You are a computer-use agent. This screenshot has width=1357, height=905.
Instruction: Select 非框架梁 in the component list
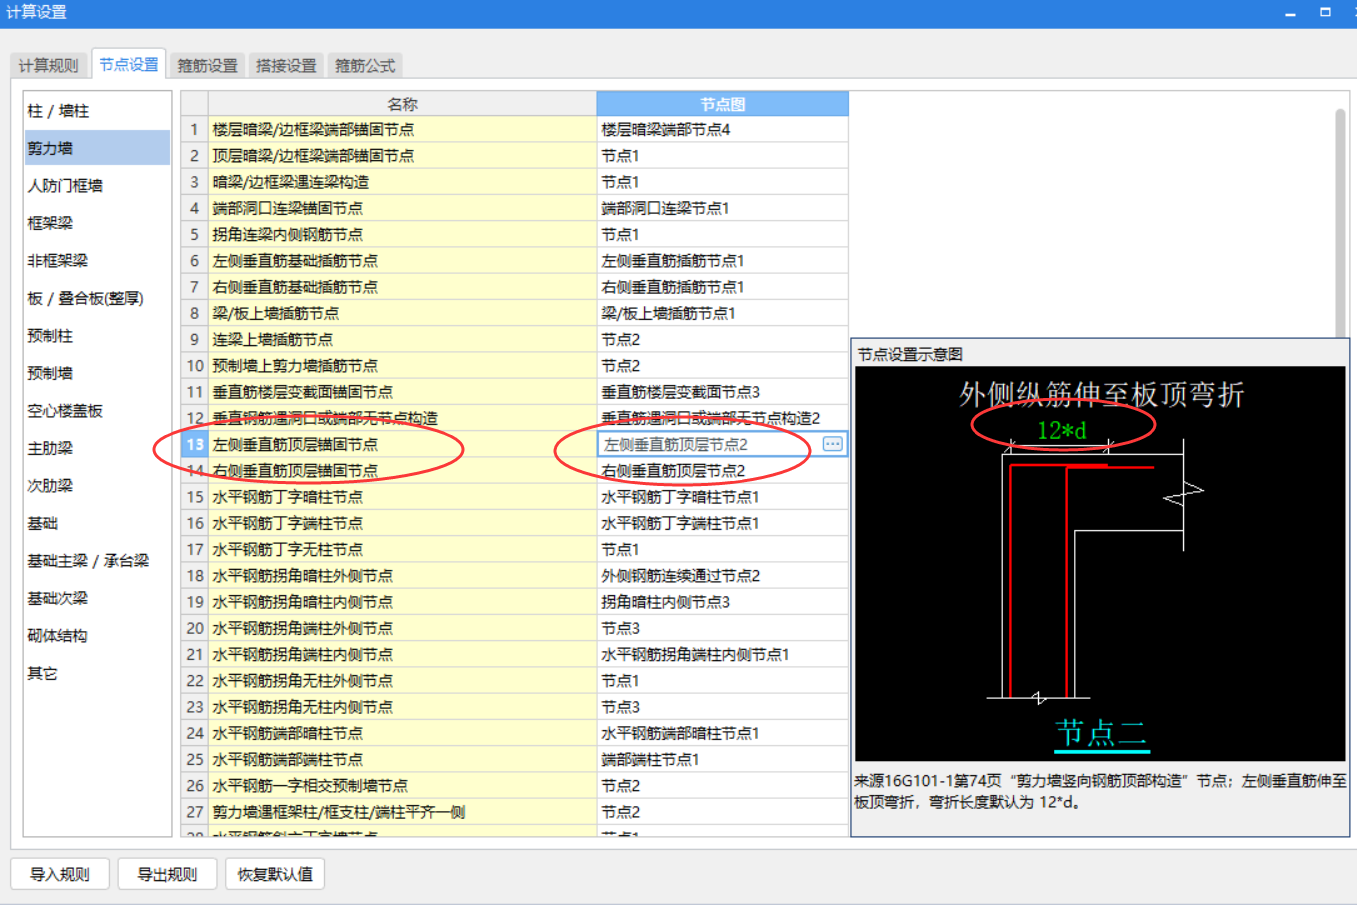point(97,261)
